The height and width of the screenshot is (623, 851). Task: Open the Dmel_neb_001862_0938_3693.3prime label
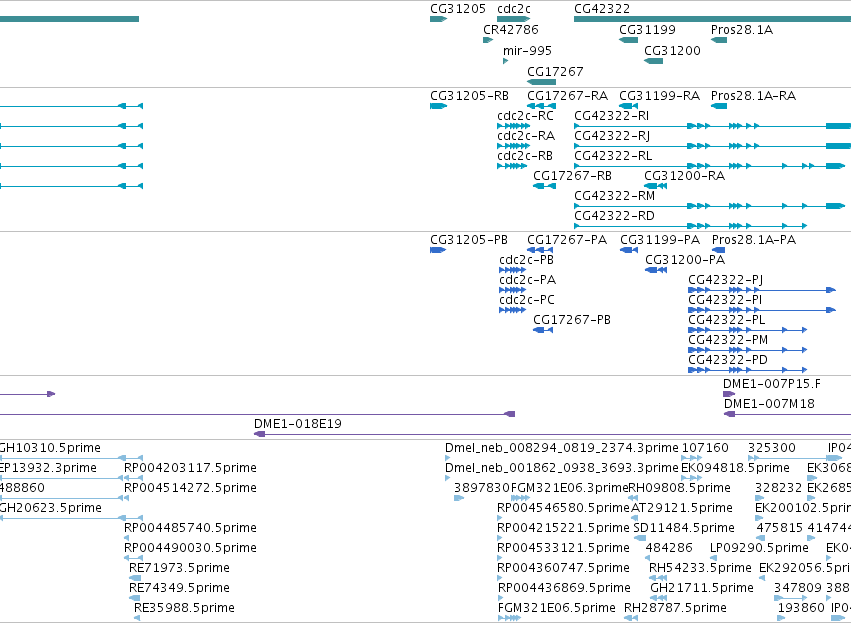(x=561, y=468)
